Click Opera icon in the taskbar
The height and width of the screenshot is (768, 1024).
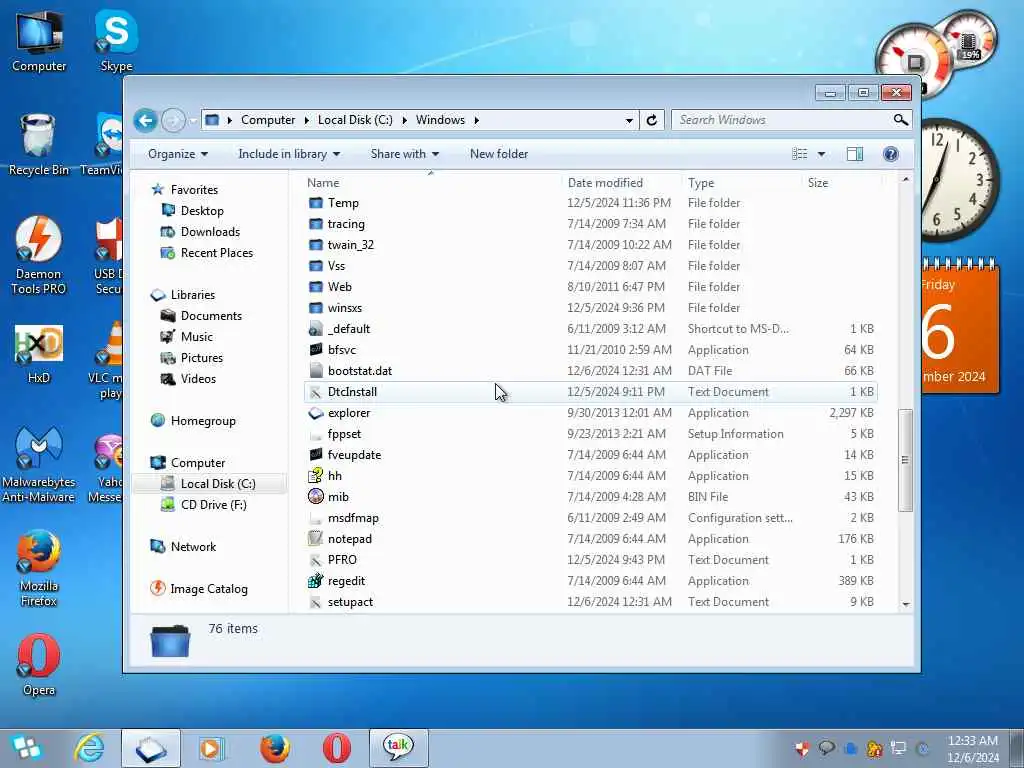[337, 748]
